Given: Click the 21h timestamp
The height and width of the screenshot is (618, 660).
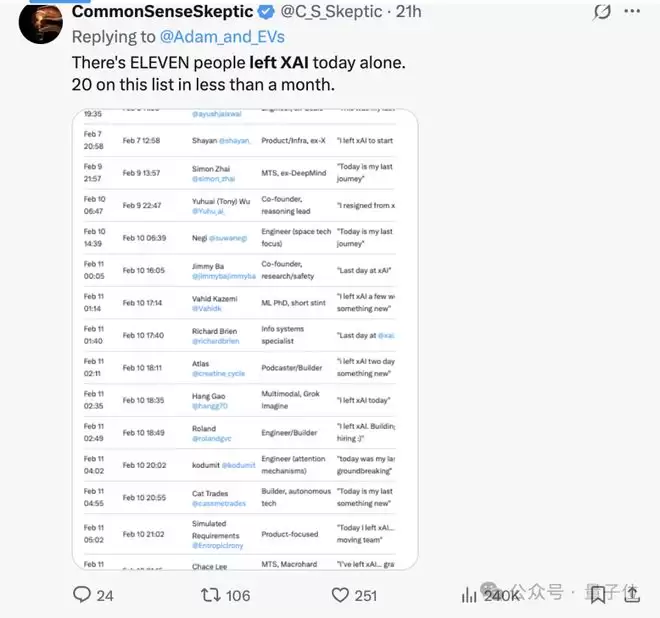Looking at the screenshot, I should click(x=407, y=12).
